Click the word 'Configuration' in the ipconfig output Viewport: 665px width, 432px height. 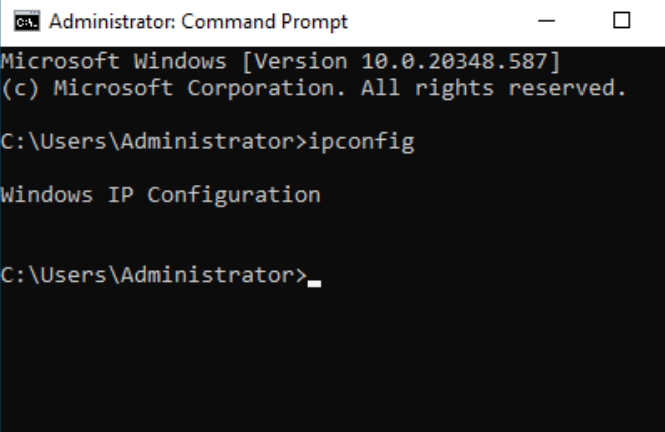coord(234,195)
